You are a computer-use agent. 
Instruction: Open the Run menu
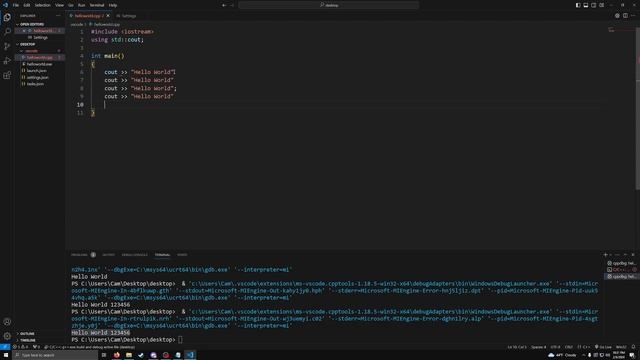click(81, 5)
